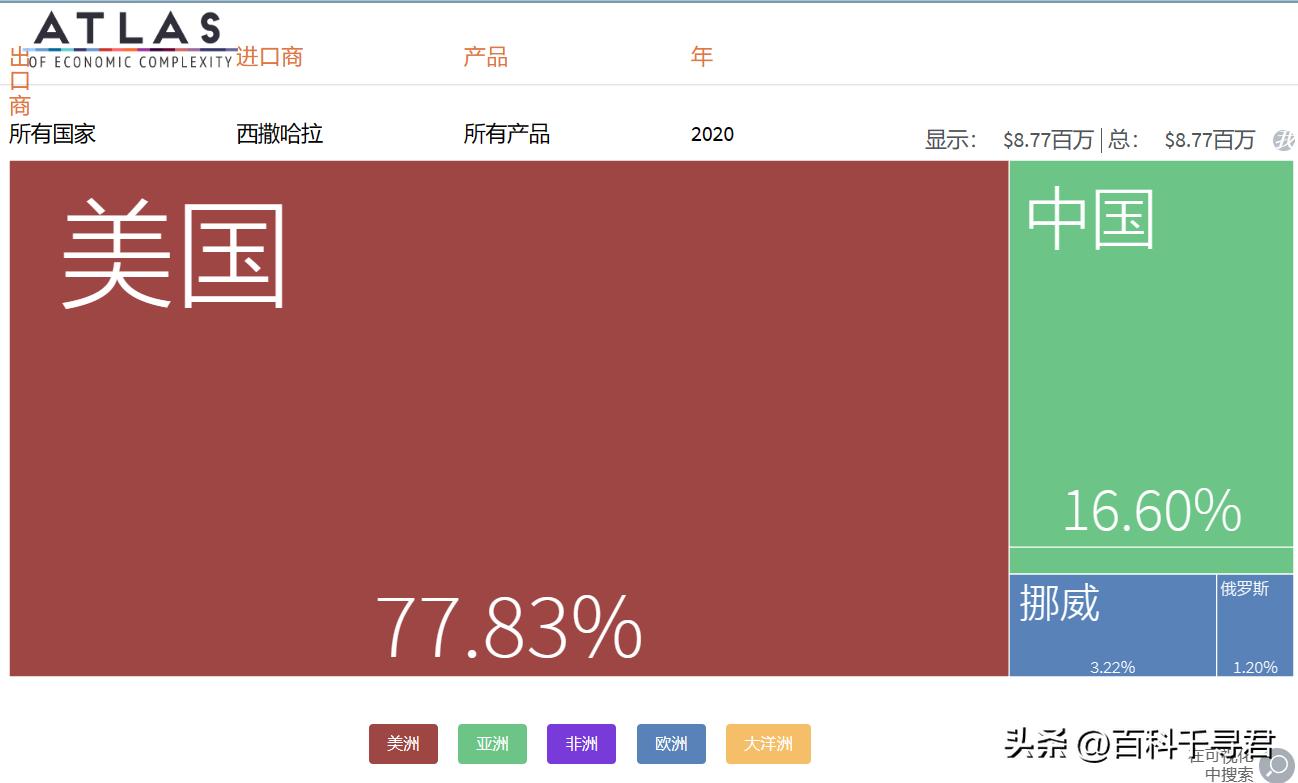
Task: Select the 亚洲 continent legend icon
Action: coord(492,744)
